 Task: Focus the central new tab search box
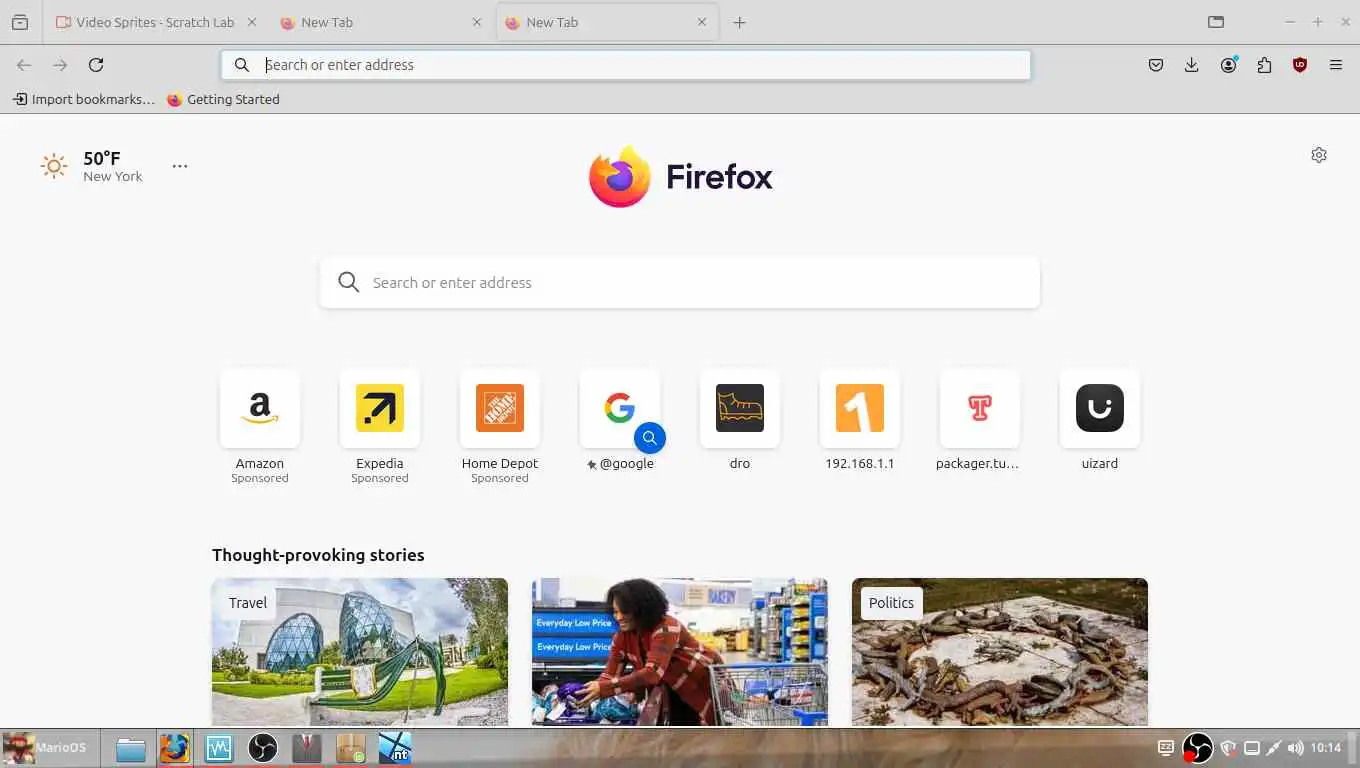tap(680, 283)
